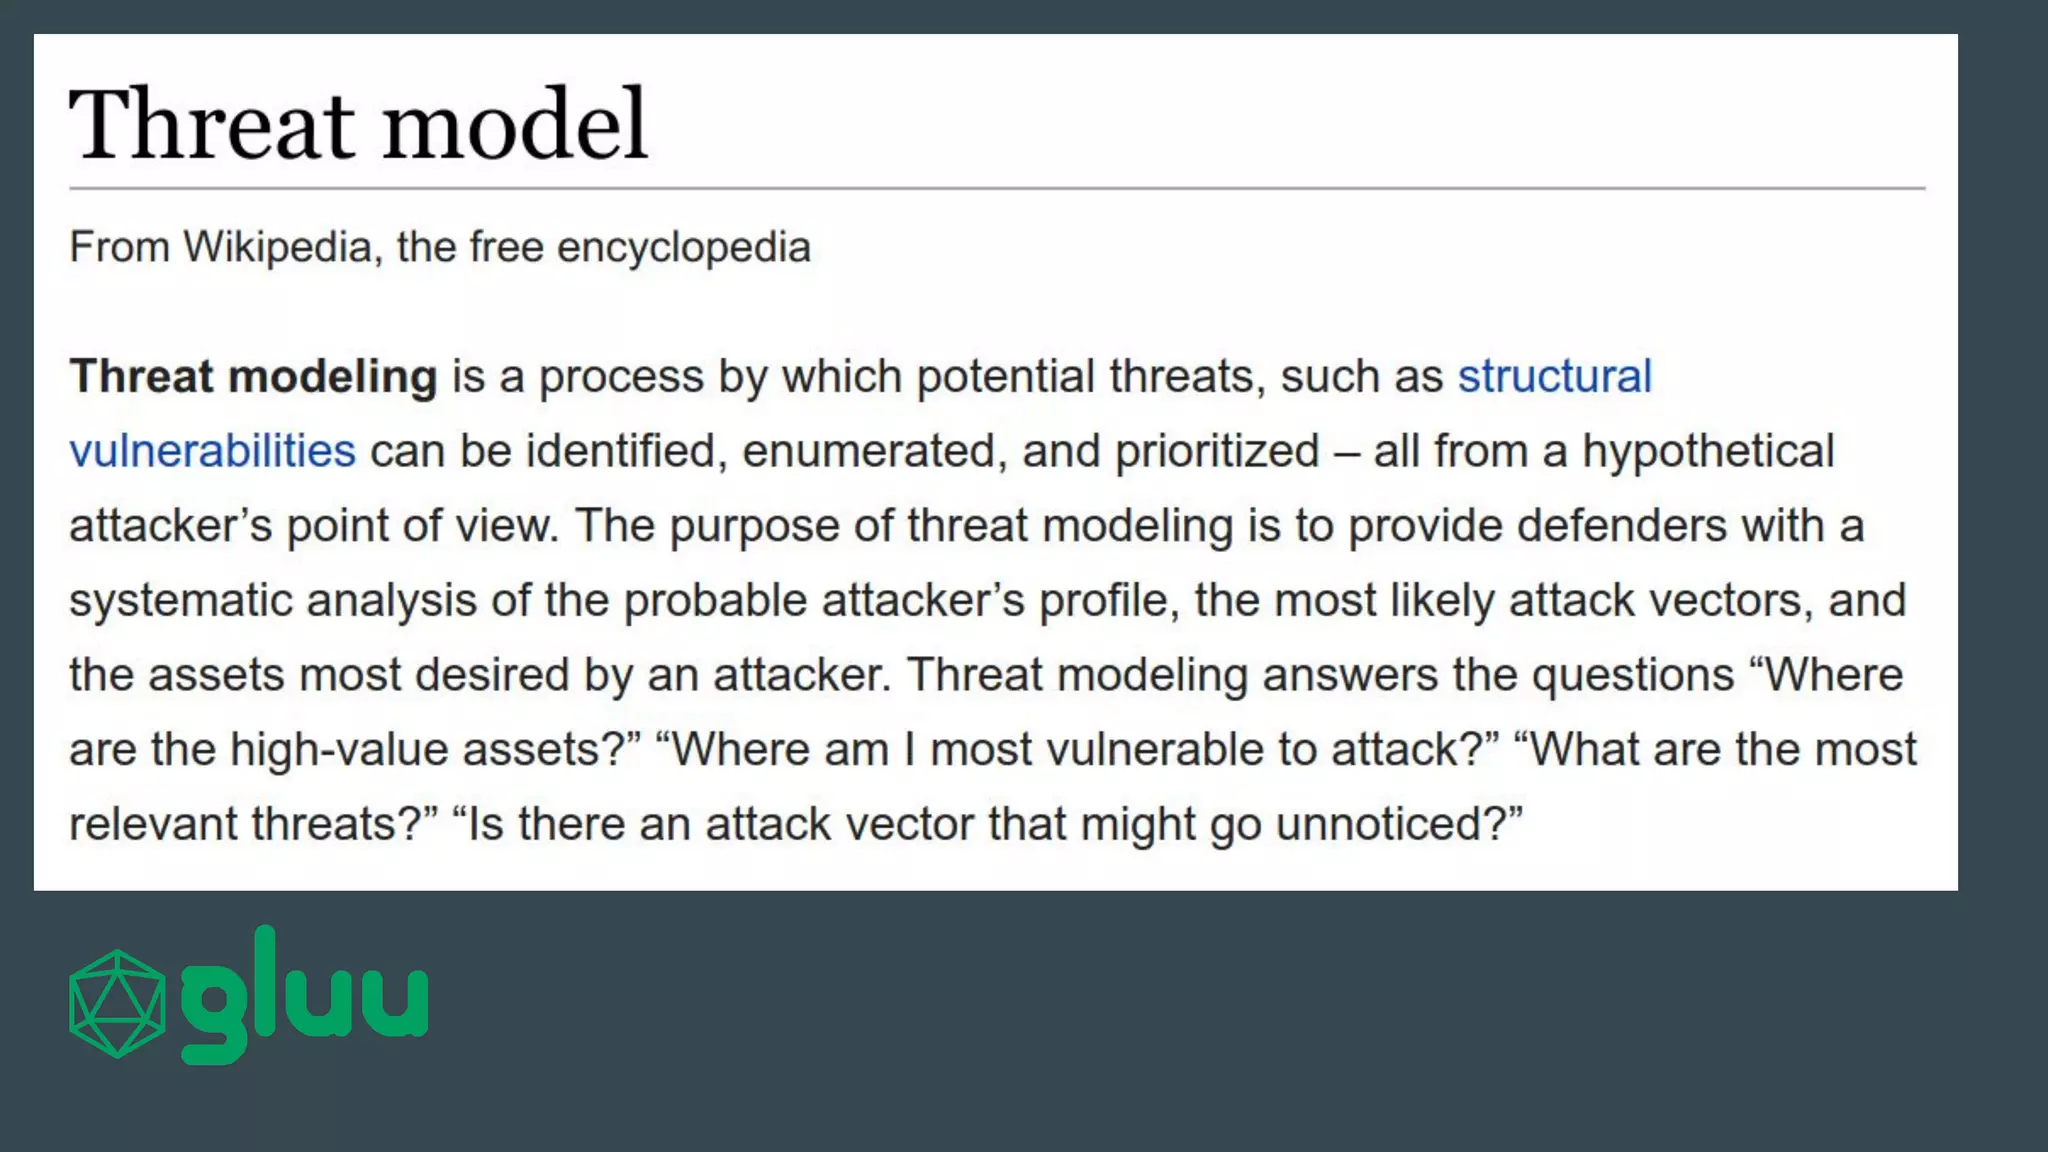
Task: Follow the blue 'vulnerabilities' link
Action: (212, 451)
